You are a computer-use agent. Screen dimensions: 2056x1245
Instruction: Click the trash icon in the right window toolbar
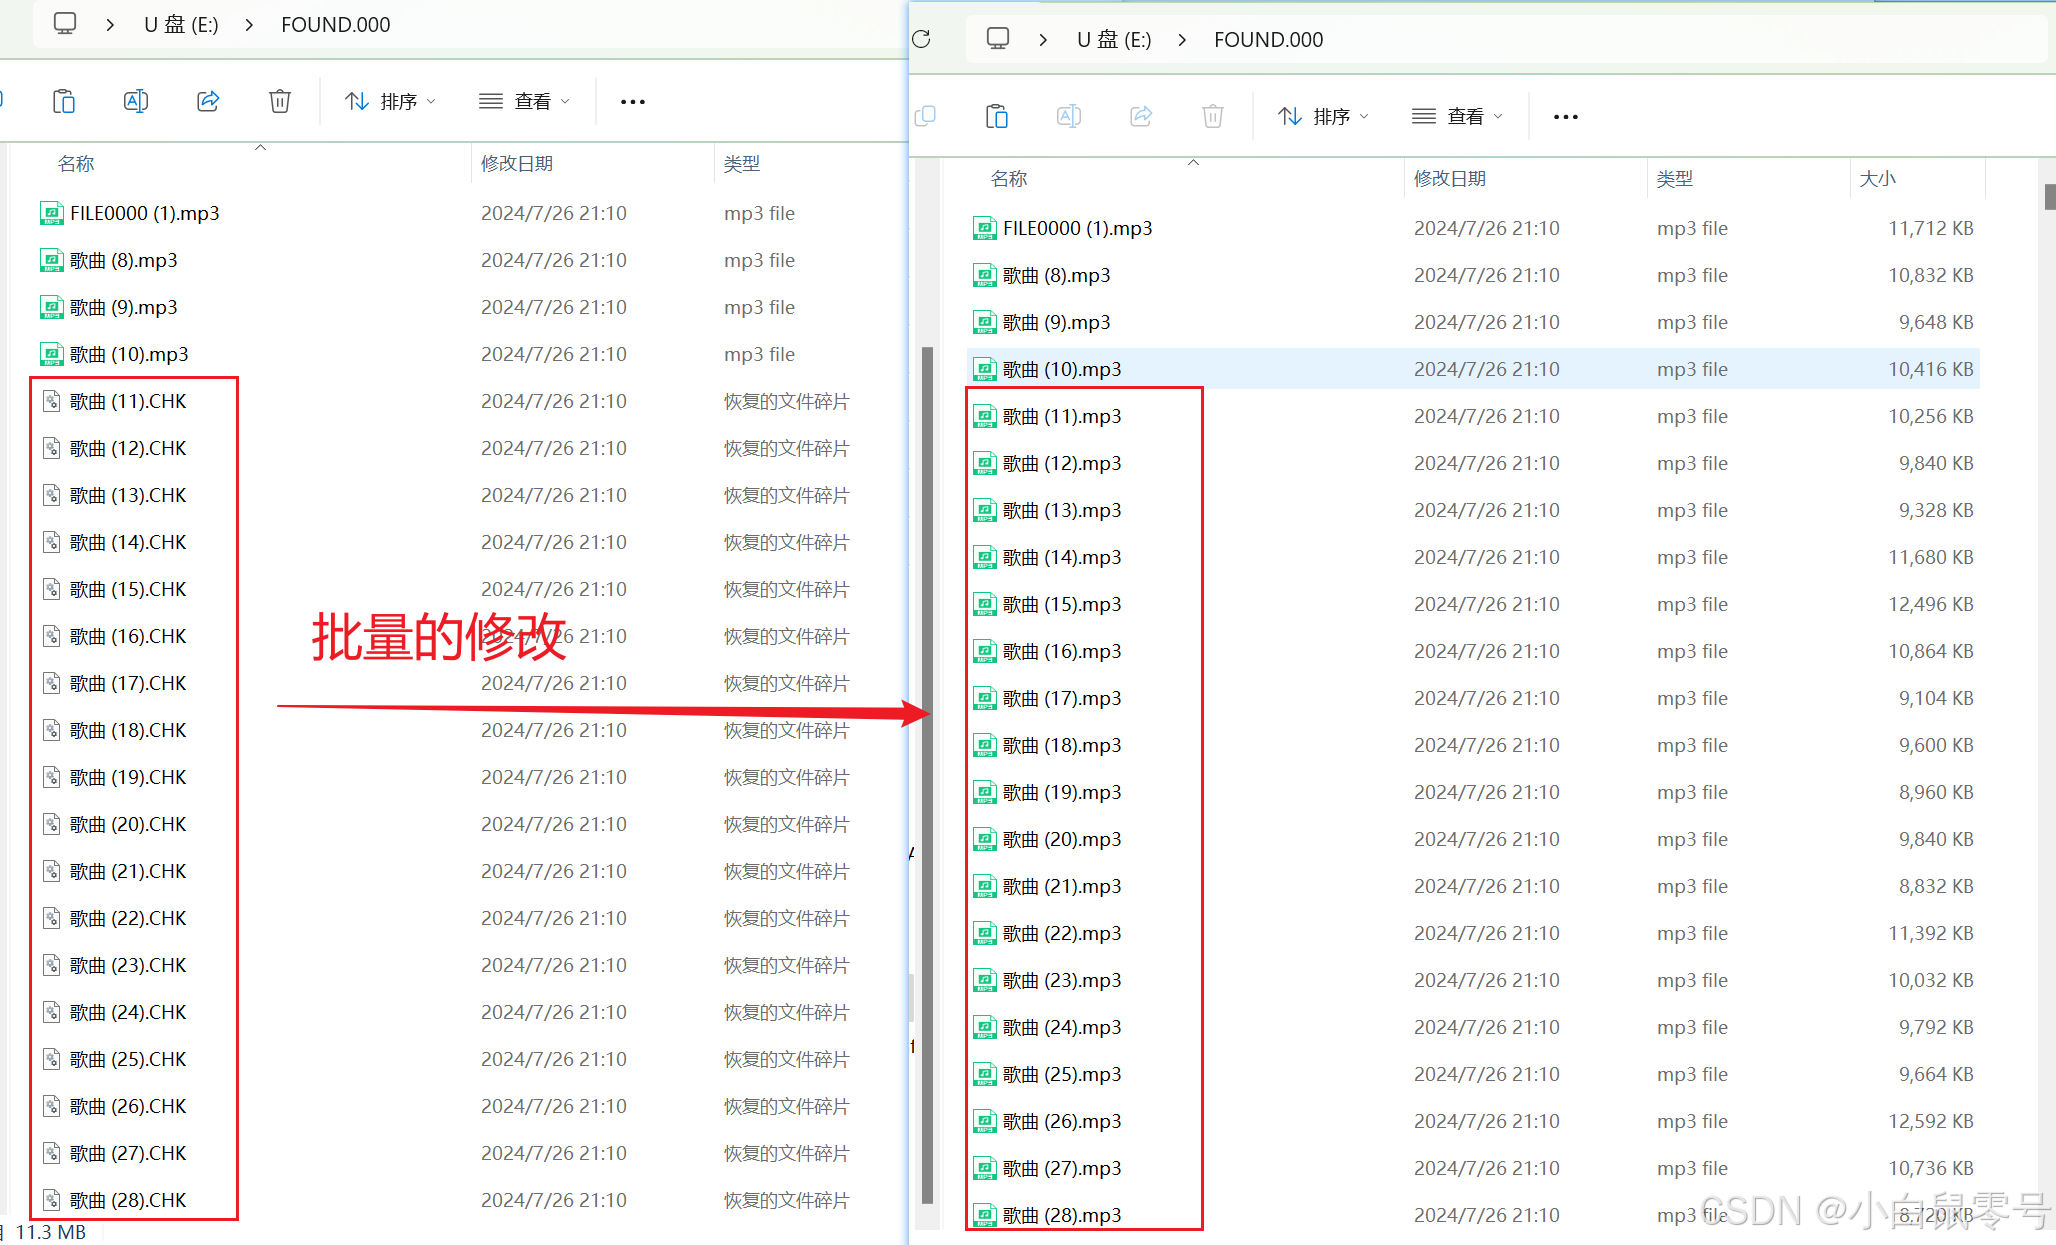[x=1213, y=116]
